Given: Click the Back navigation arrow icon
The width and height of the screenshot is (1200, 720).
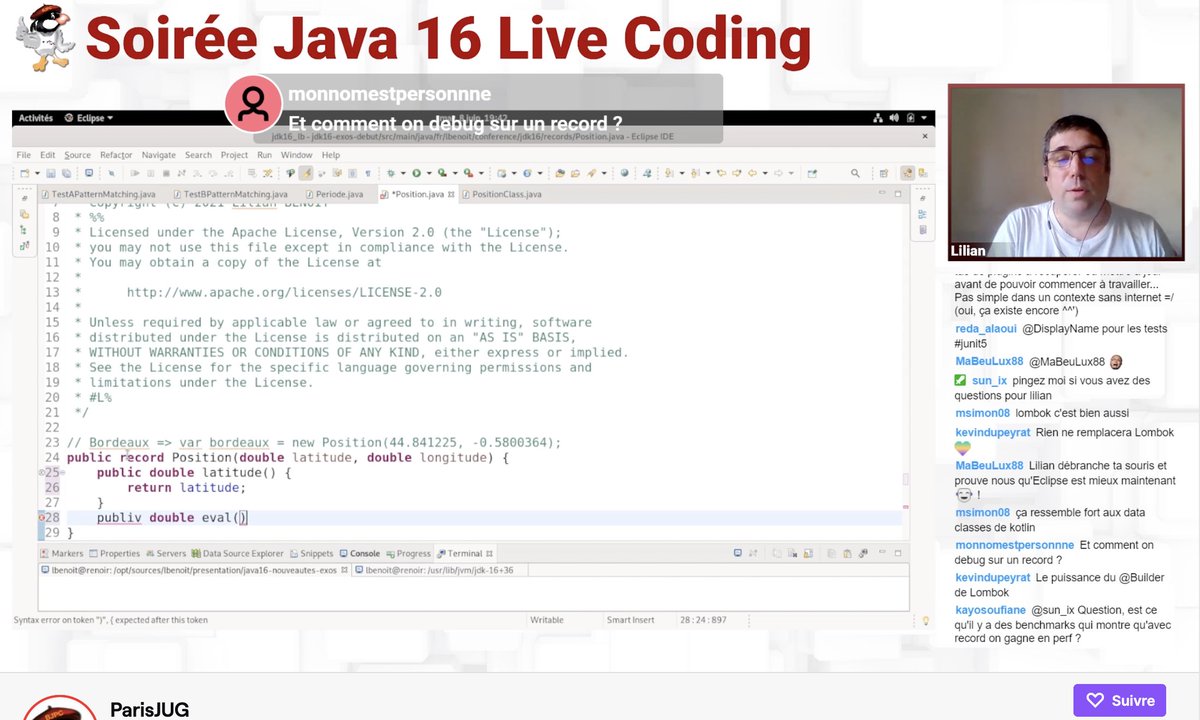Looking at the screenshot, I should [x=752, y=173].
